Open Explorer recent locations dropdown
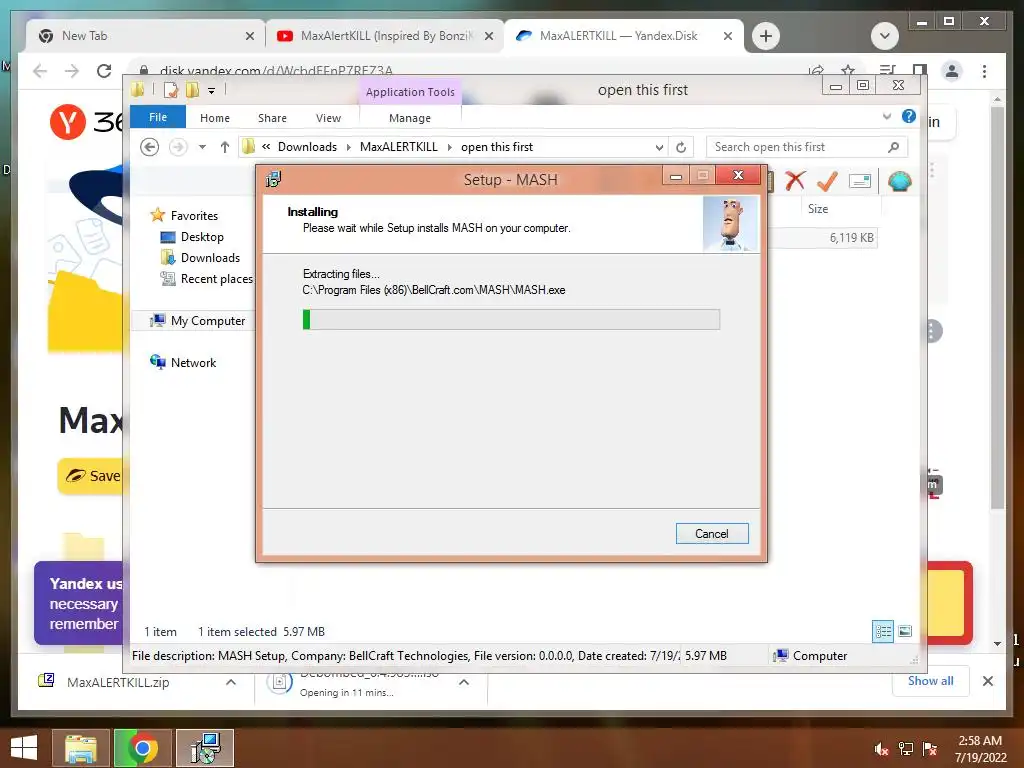The height and width of the screenshot is (768, 1024). [x=202, y=147]
